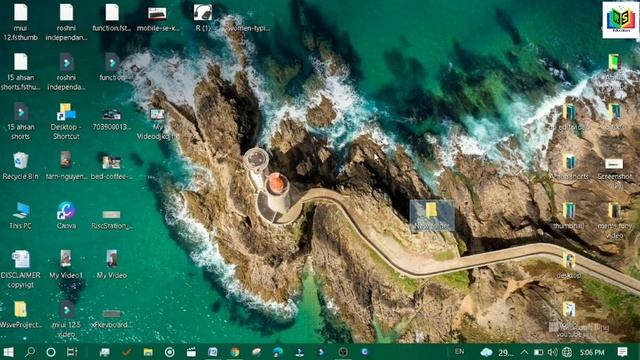
Task: Open the network globe icon
Action: 567,352
